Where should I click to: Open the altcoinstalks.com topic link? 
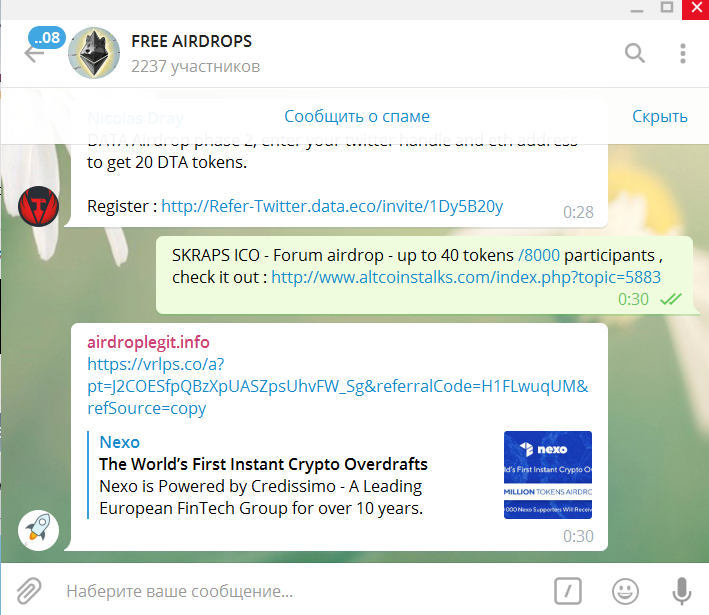coord(466,277)
